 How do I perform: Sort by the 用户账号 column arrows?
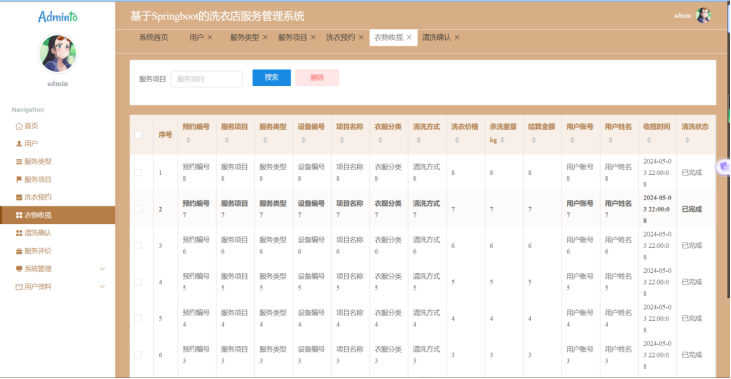572,140
